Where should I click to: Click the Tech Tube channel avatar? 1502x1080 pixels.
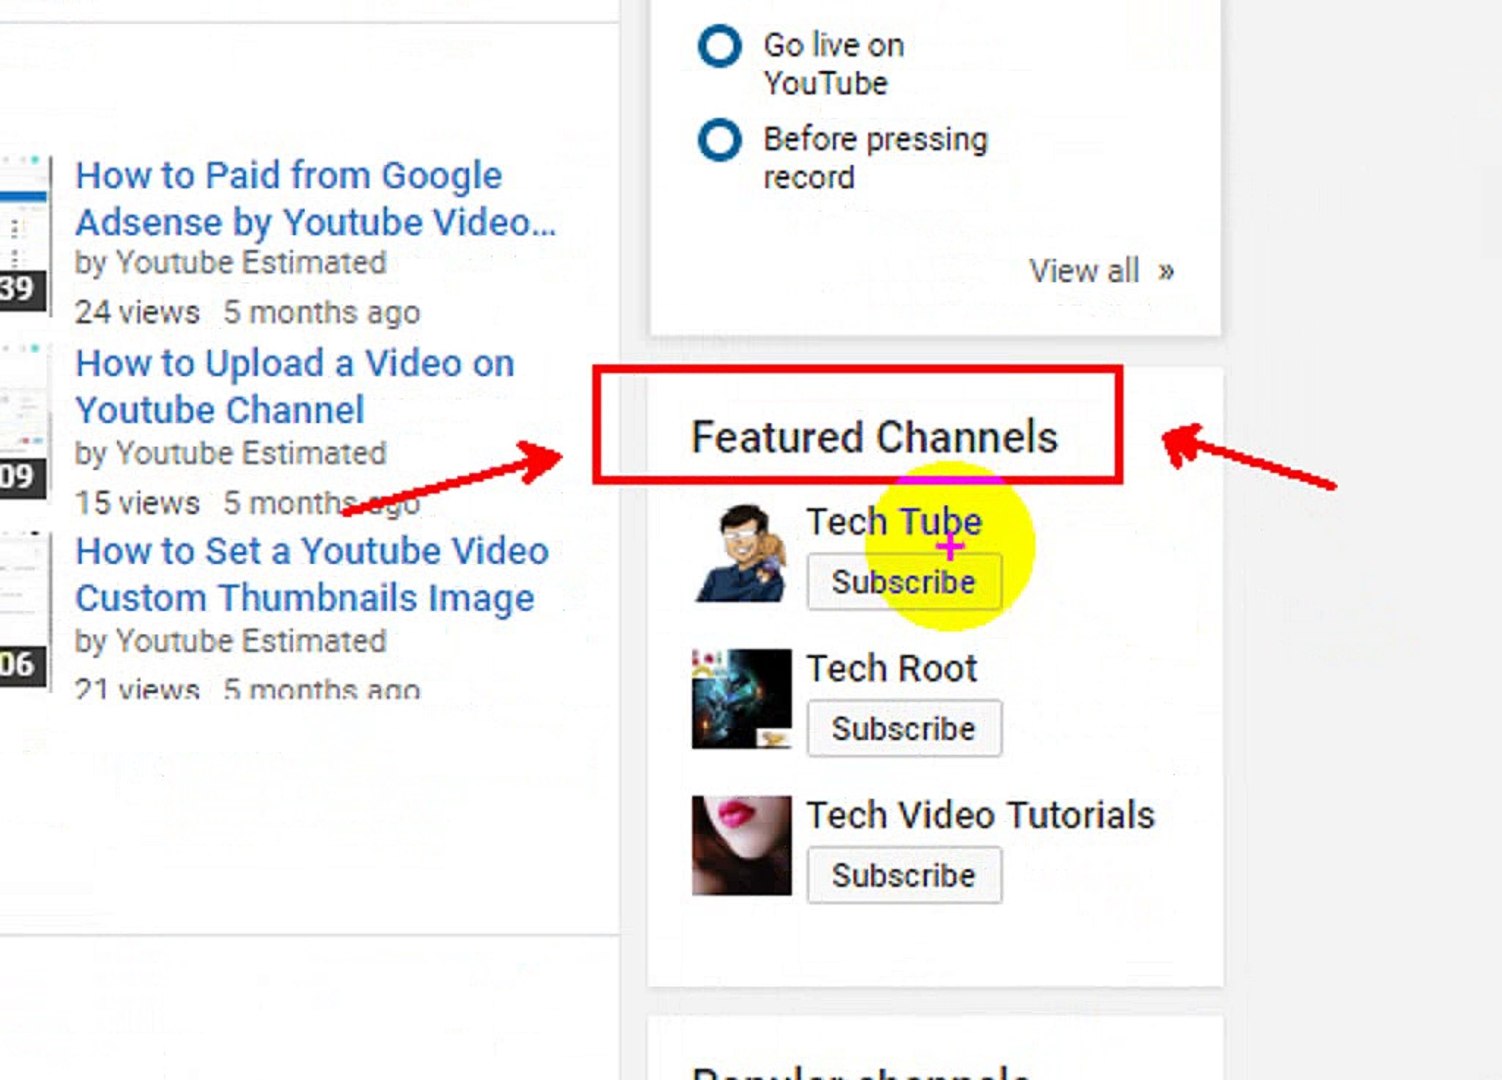[741, 553]
